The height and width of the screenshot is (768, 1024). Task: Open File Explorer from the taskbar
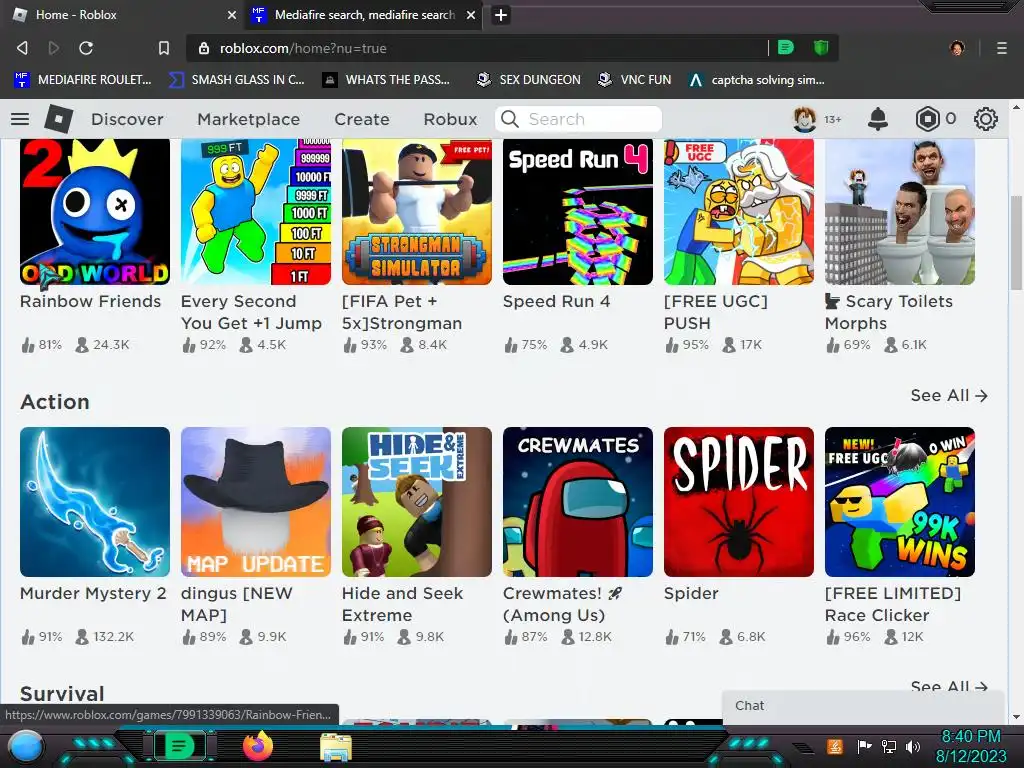pos(336,746)
